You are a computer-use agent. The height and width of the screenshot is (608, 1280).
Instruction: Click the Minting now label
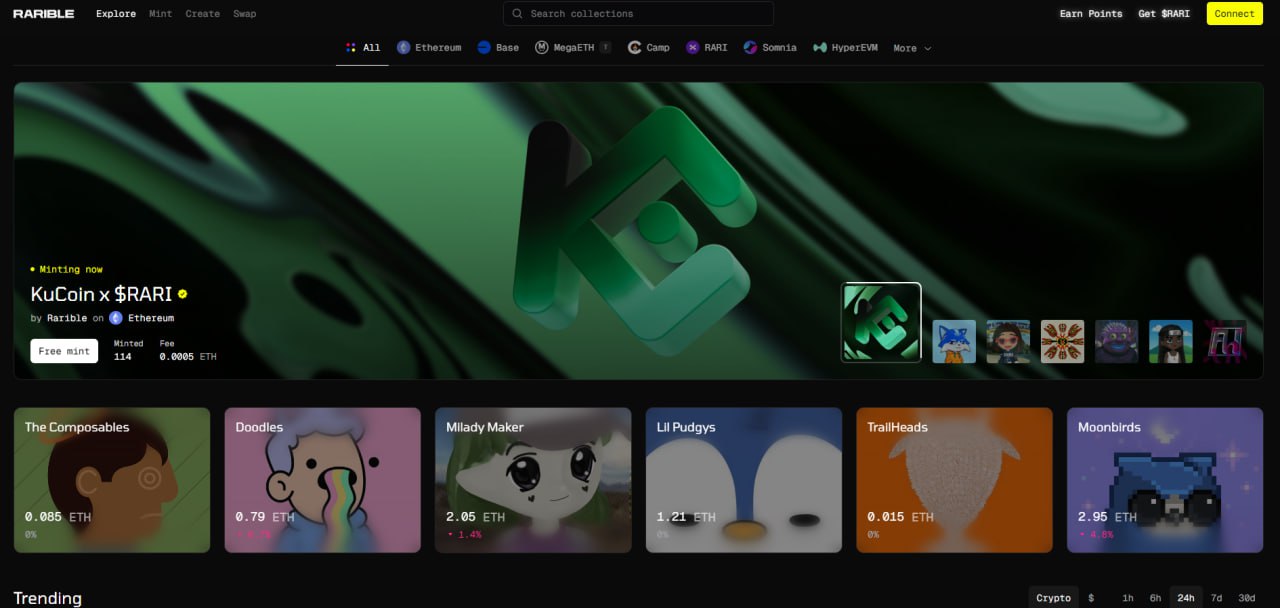66,269
